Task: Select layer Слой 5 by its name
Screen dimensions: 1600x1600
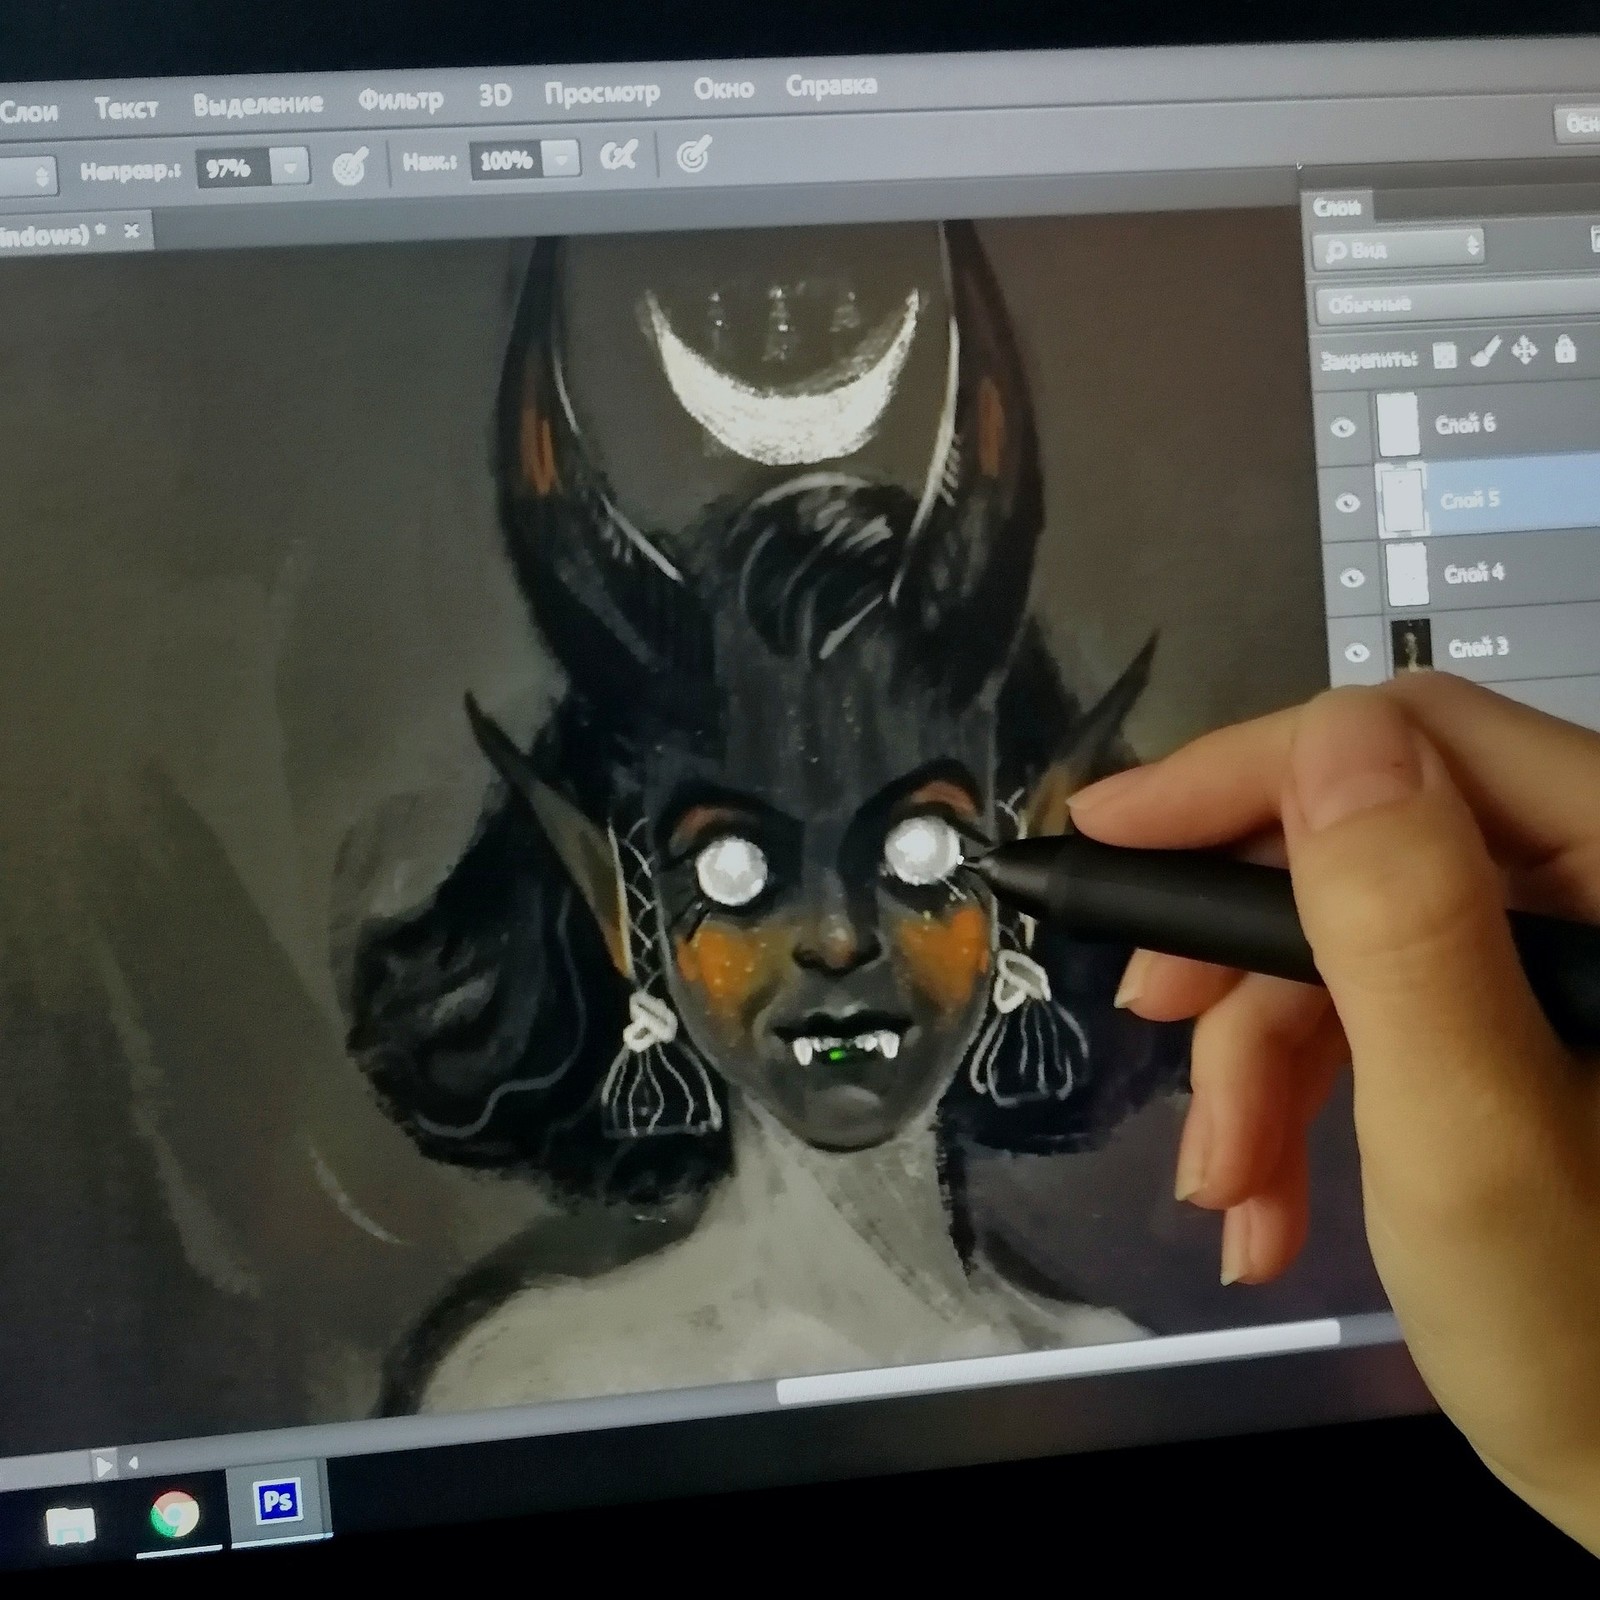Action: click(1469, 498)
